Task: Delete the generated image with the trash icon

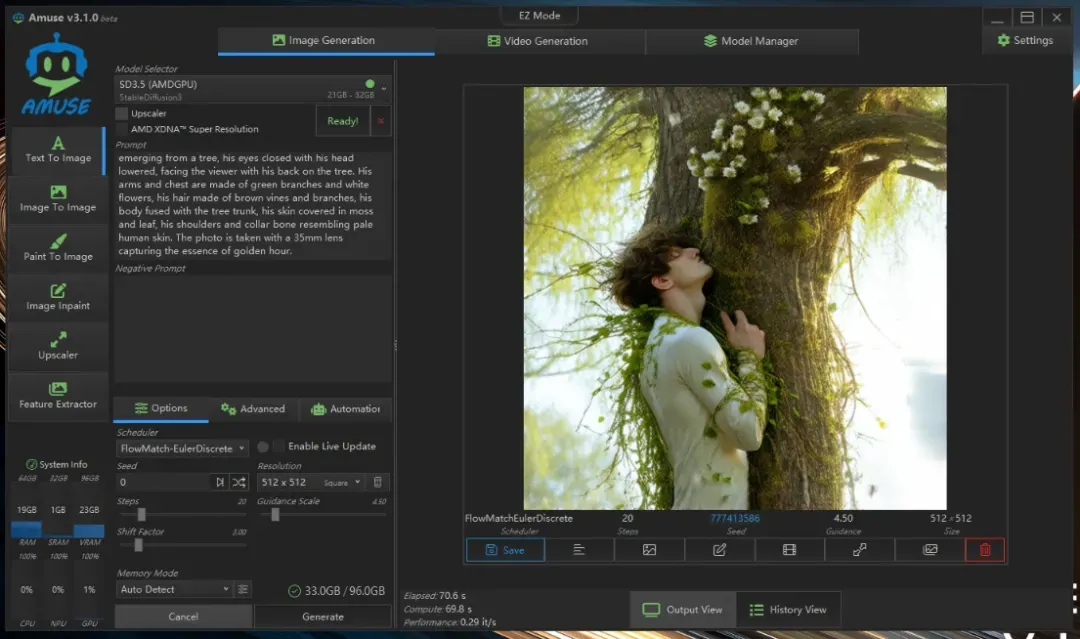Action: [x=985, y=550]
